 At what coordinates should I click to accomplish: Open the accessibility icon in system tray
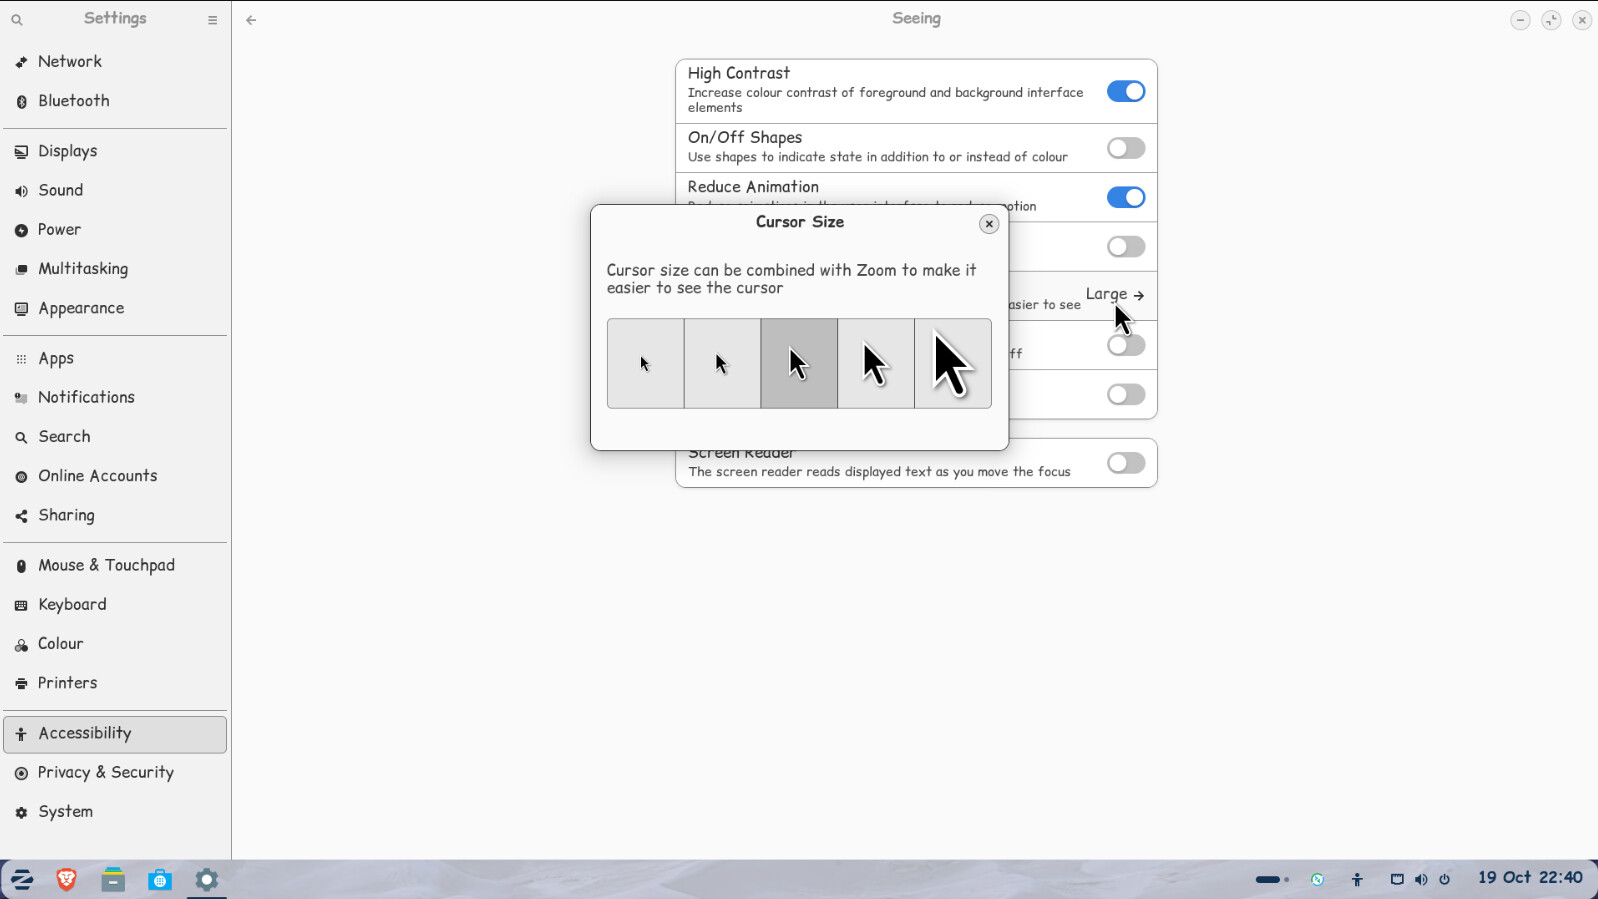click(x=1357, y=880)
